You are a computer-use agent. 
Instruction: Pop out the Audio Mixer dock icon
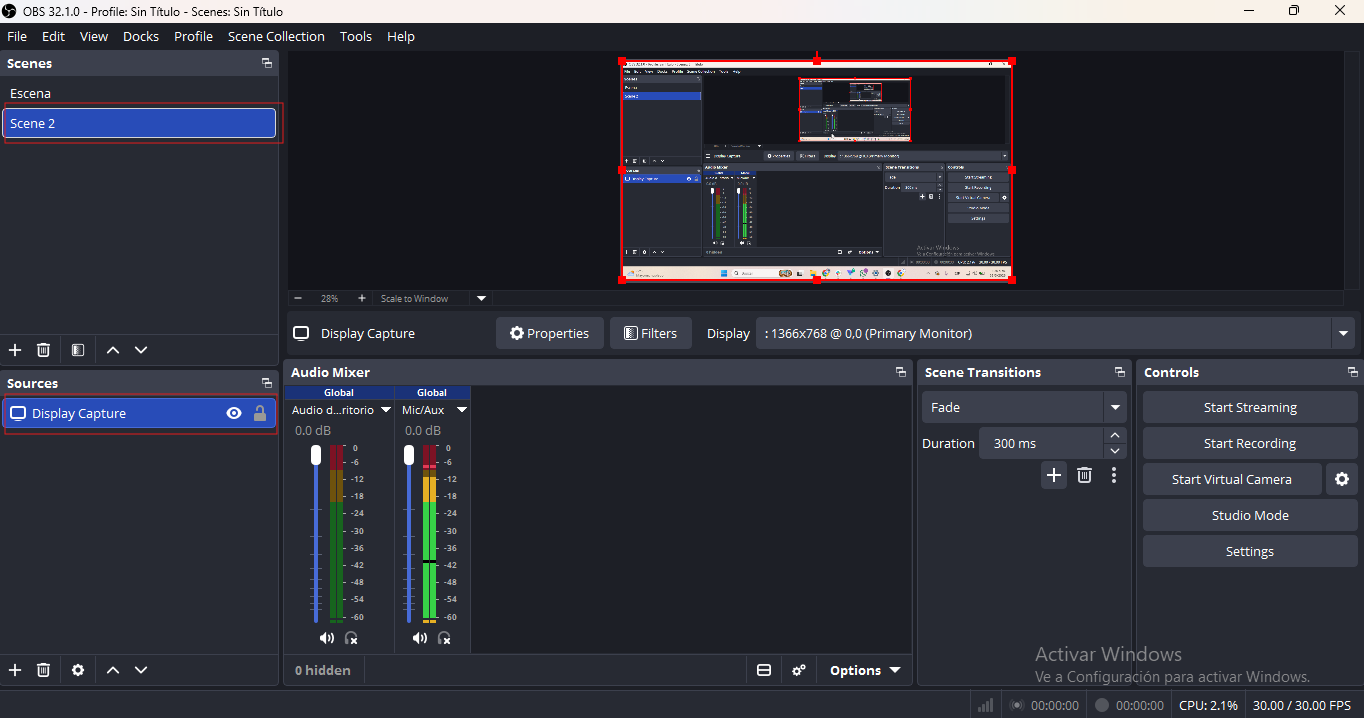click(901, 372)
